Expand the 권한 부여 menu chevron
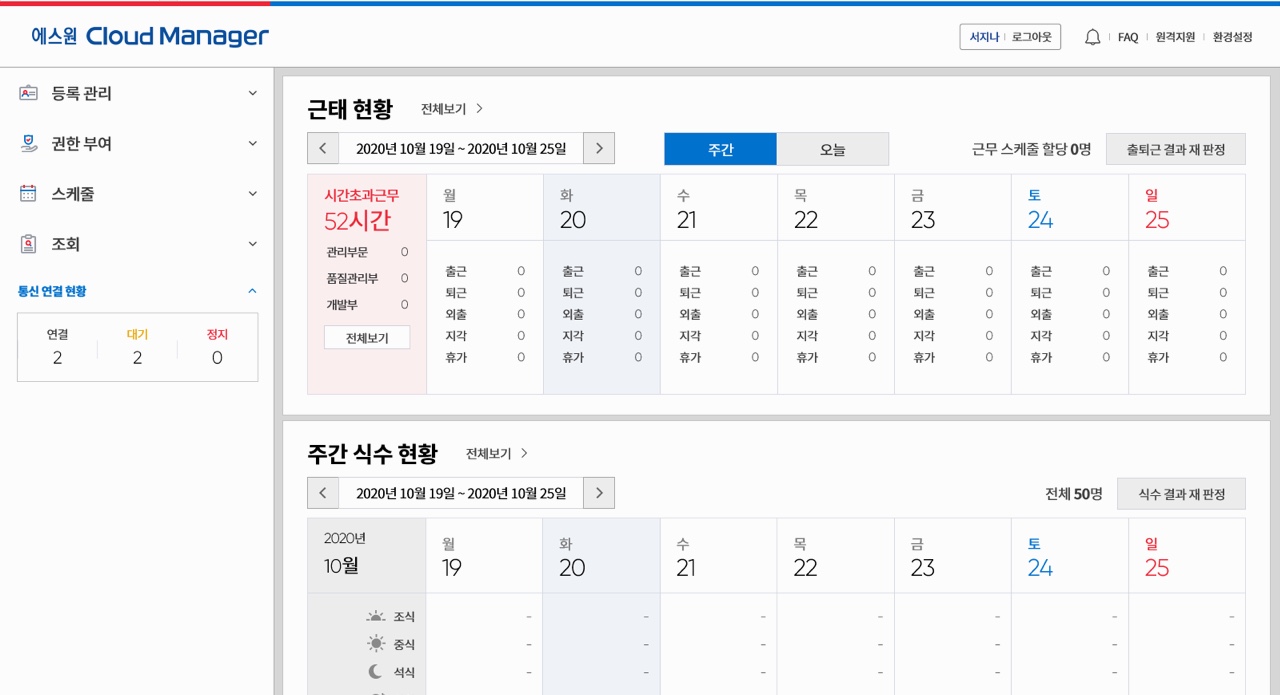Screen dimensions: 1280x695 point(252,144)
